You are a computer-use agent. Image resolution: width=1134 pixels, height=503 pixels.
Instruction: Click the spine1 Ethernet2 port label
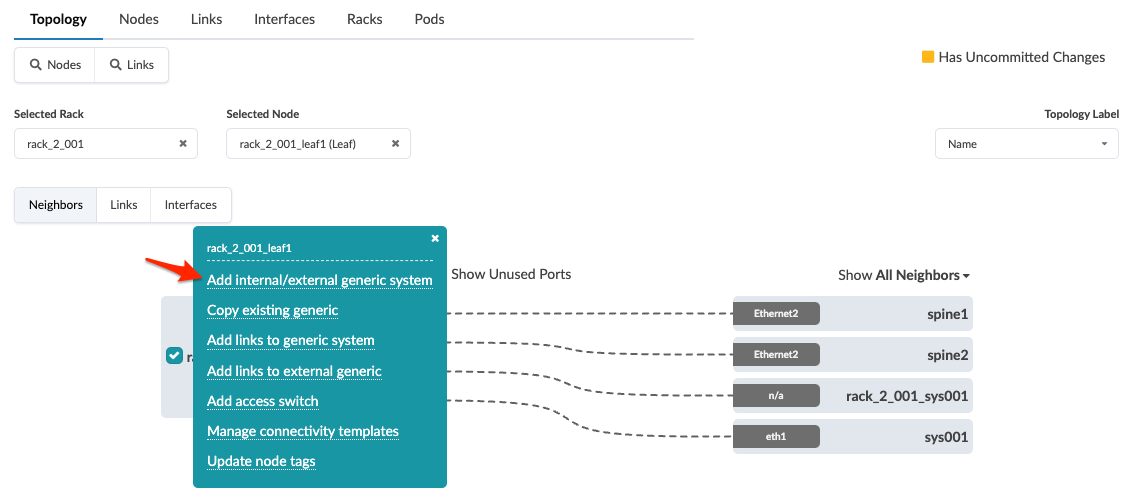click(776, 314)
